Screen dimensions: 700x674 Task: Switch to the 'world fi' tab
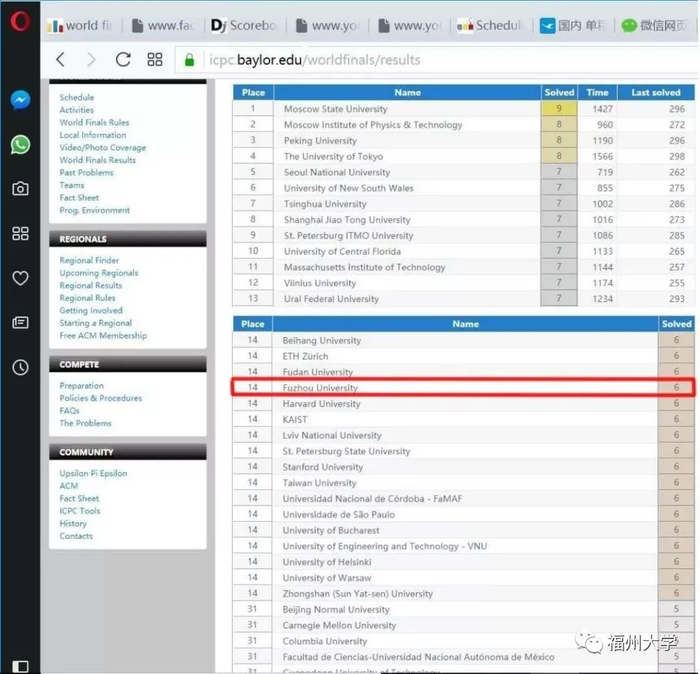[80, 25]
